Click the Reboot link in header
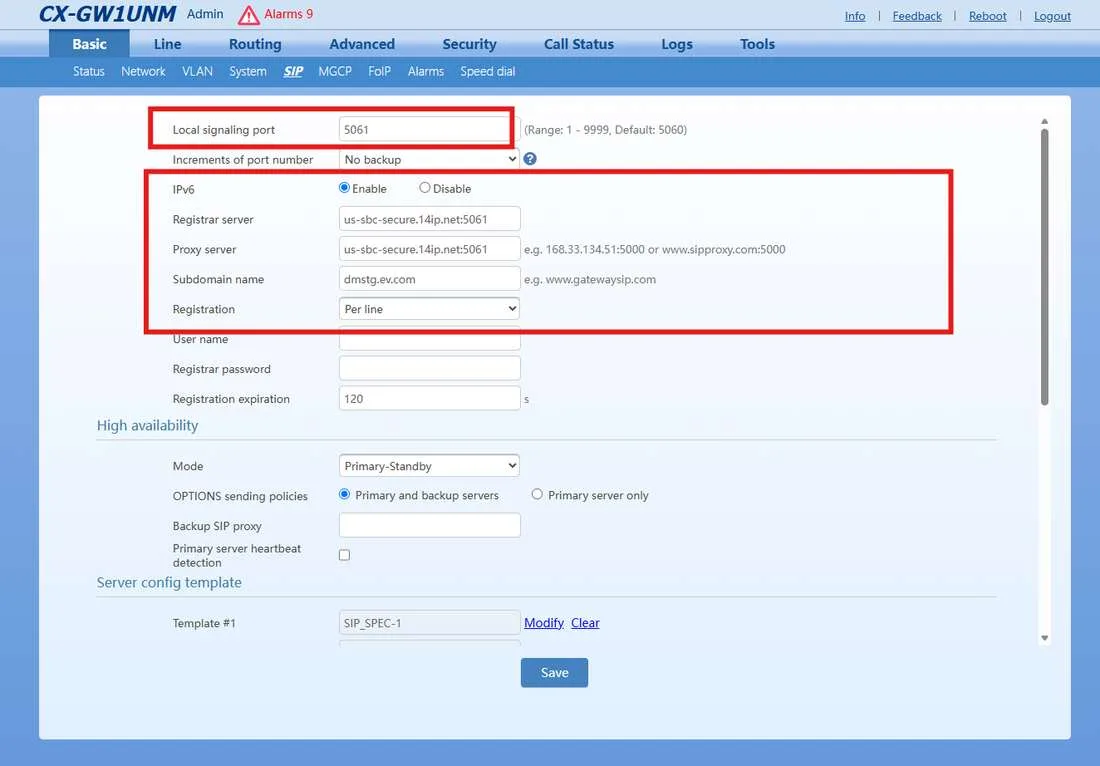This screenshot has width=1100, height=766. coord(987,15)
